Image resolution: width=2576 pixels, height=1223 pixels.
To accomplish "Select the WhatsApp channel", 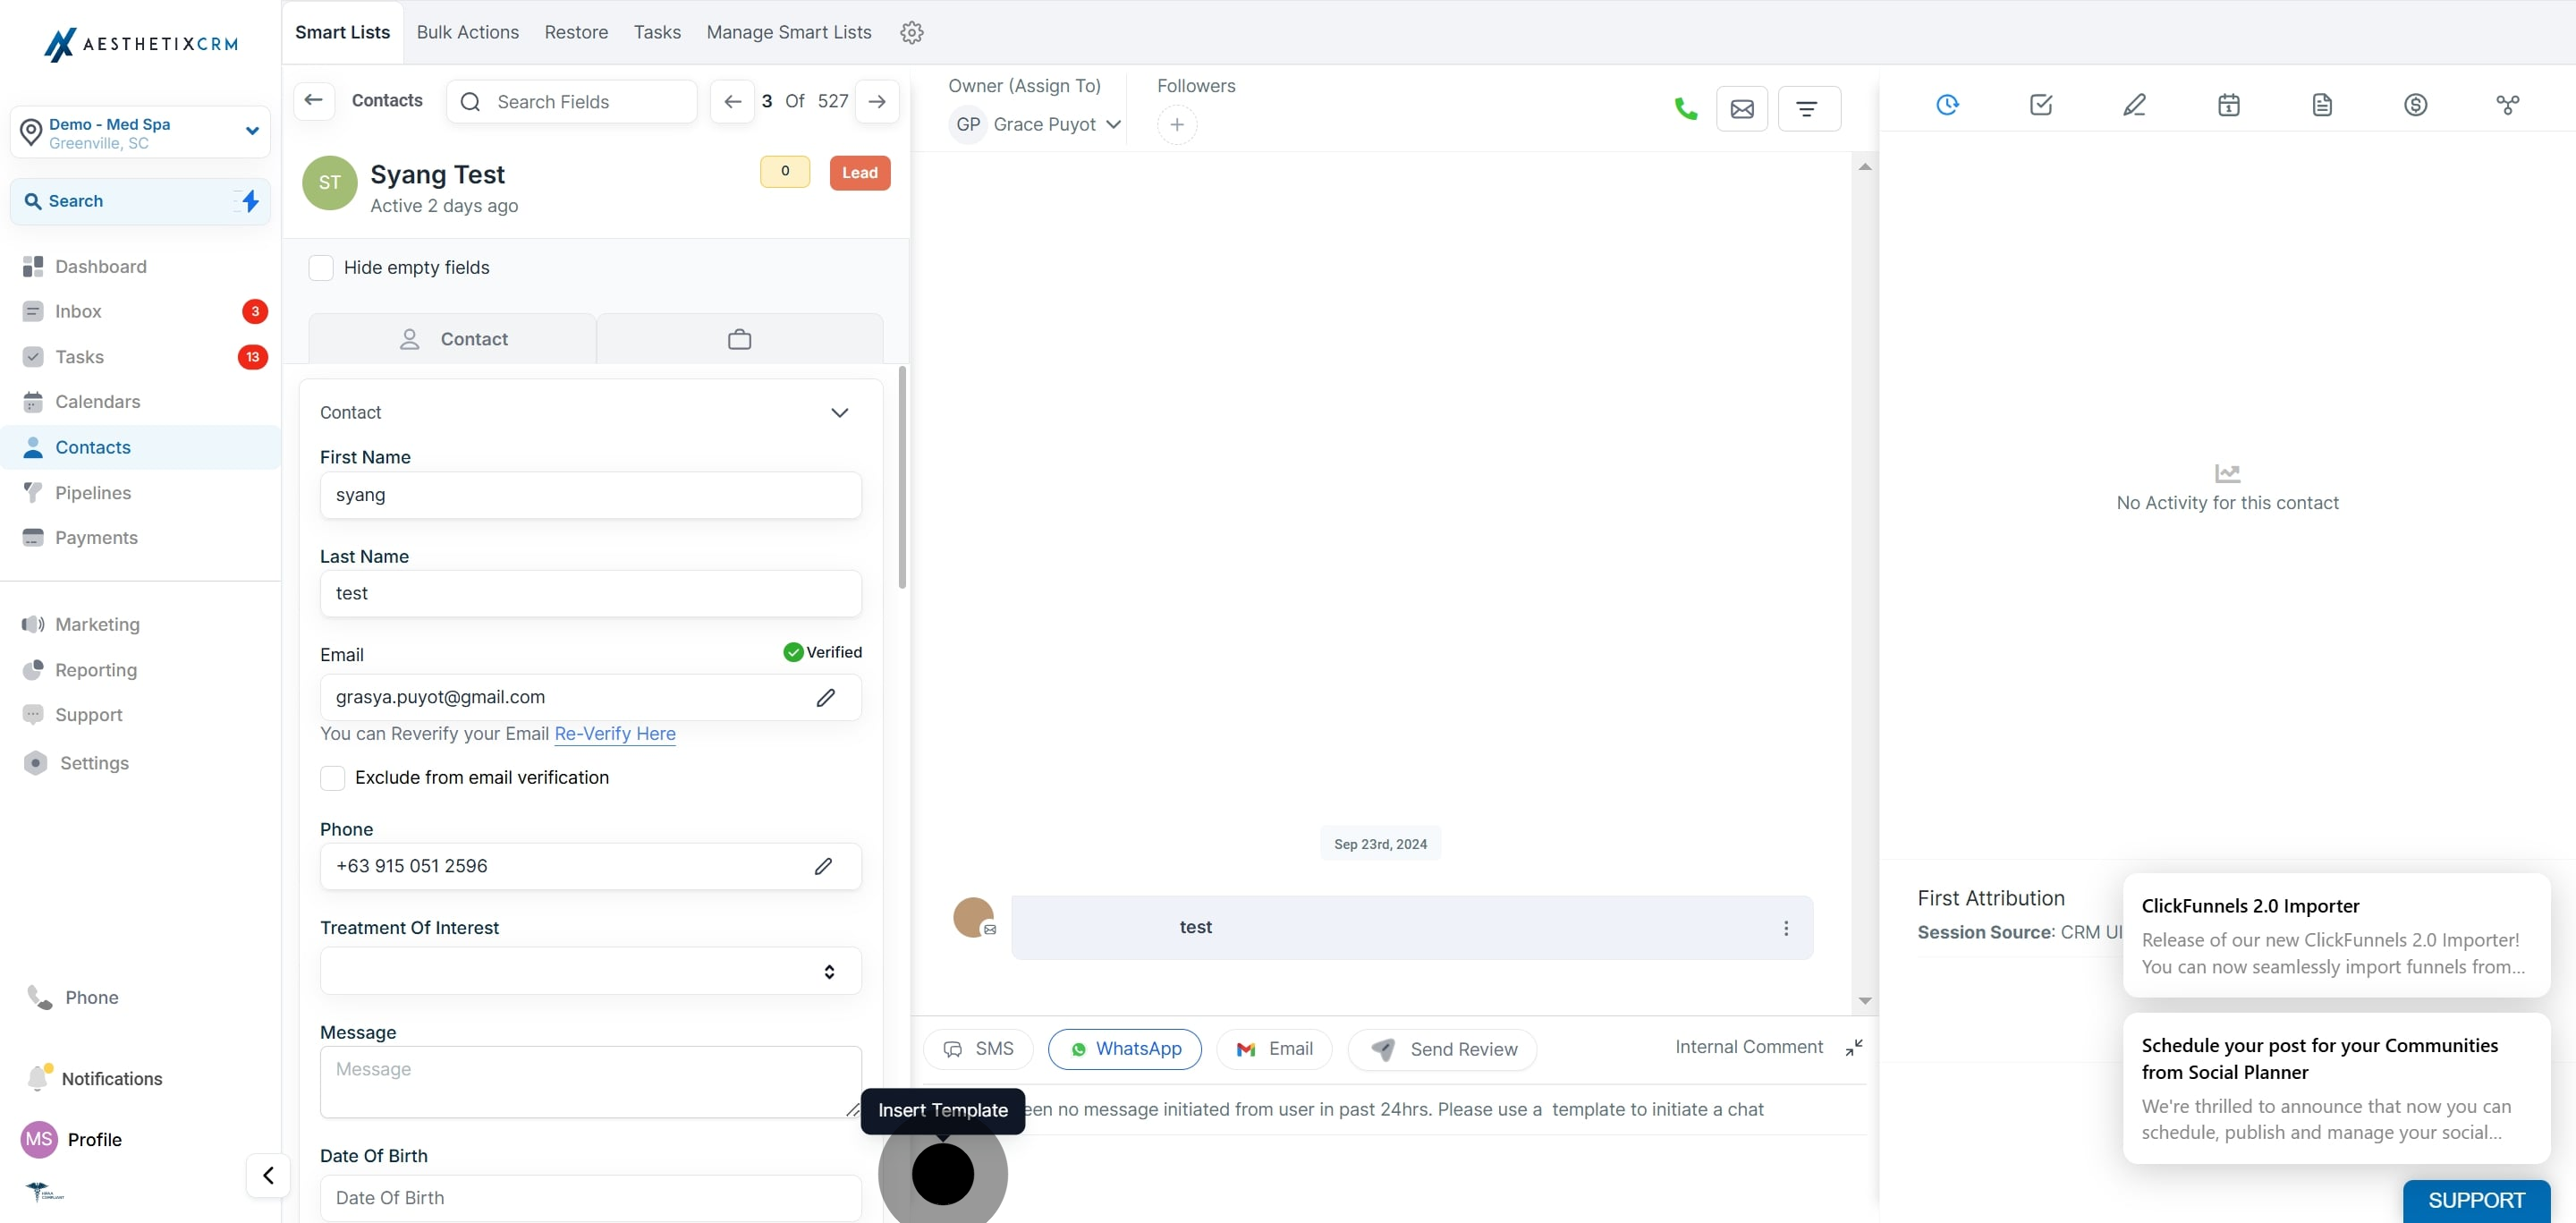I will (1125, 1050).
